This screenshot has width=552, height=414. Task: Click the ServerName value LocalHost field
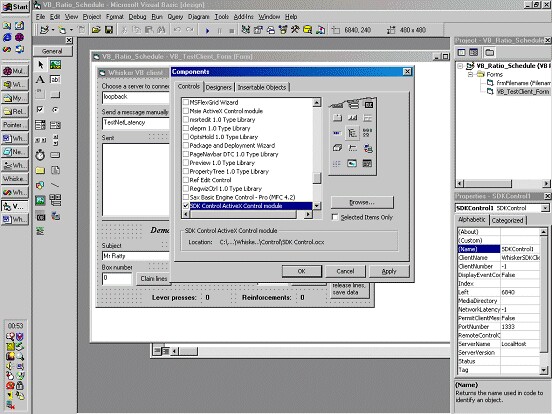pyautogui.click(x=520, y=344)
